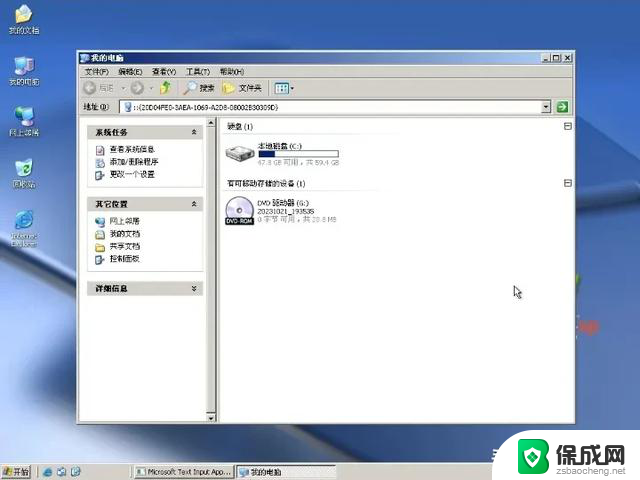This screenshot has height=480, width=640.
Task: Collapse the 其它位置 panel
Action: pos(194,204)
